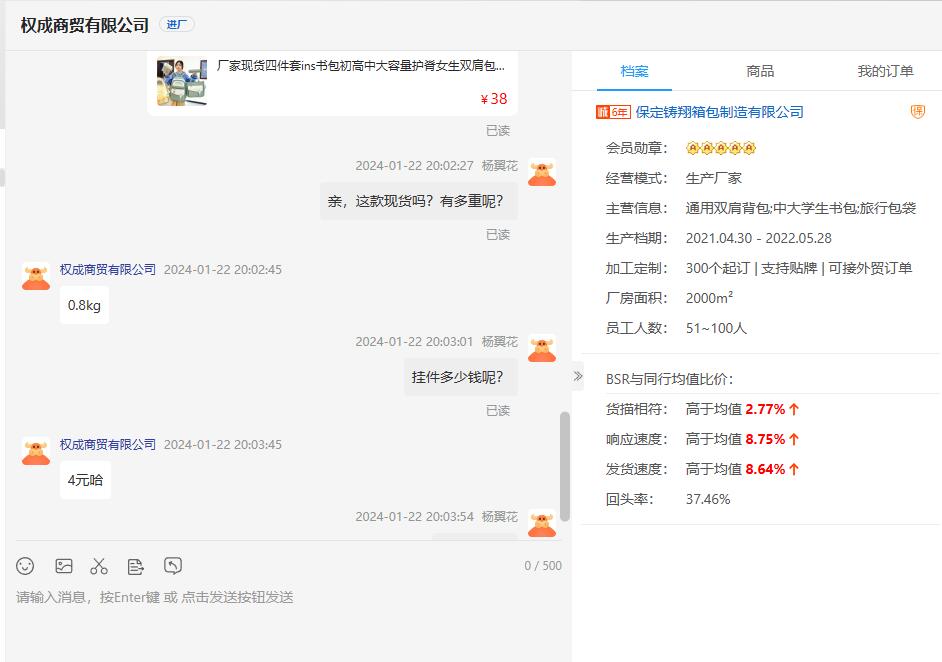Click the send image icon
The width and height of the screenshot is (942, 662).
[64, 566]
